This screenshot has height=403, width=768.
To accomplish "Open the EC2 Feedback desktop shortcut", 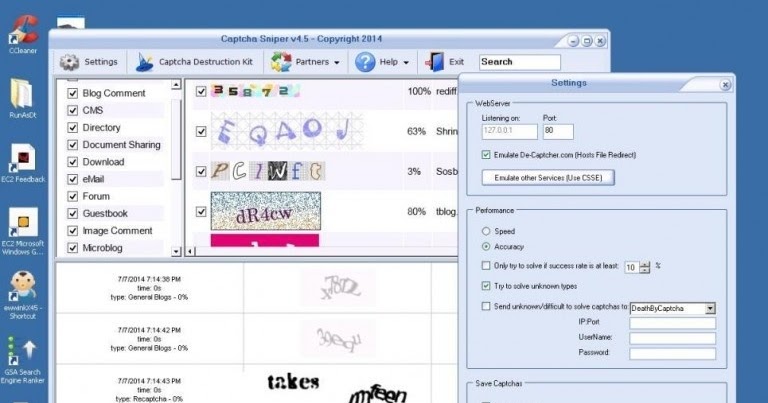I will pos(23,164).
